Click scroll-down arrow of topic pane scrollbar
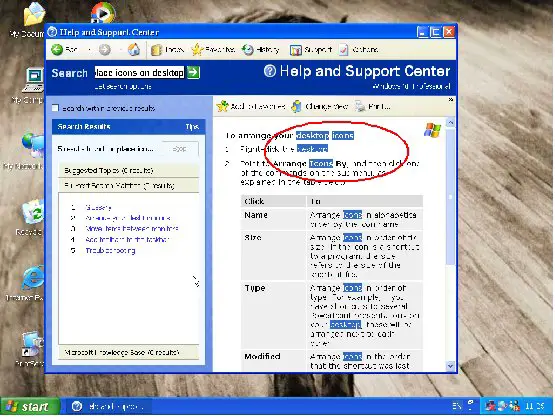555x417 pixels. pyautogui.click(x=450, y=366)
